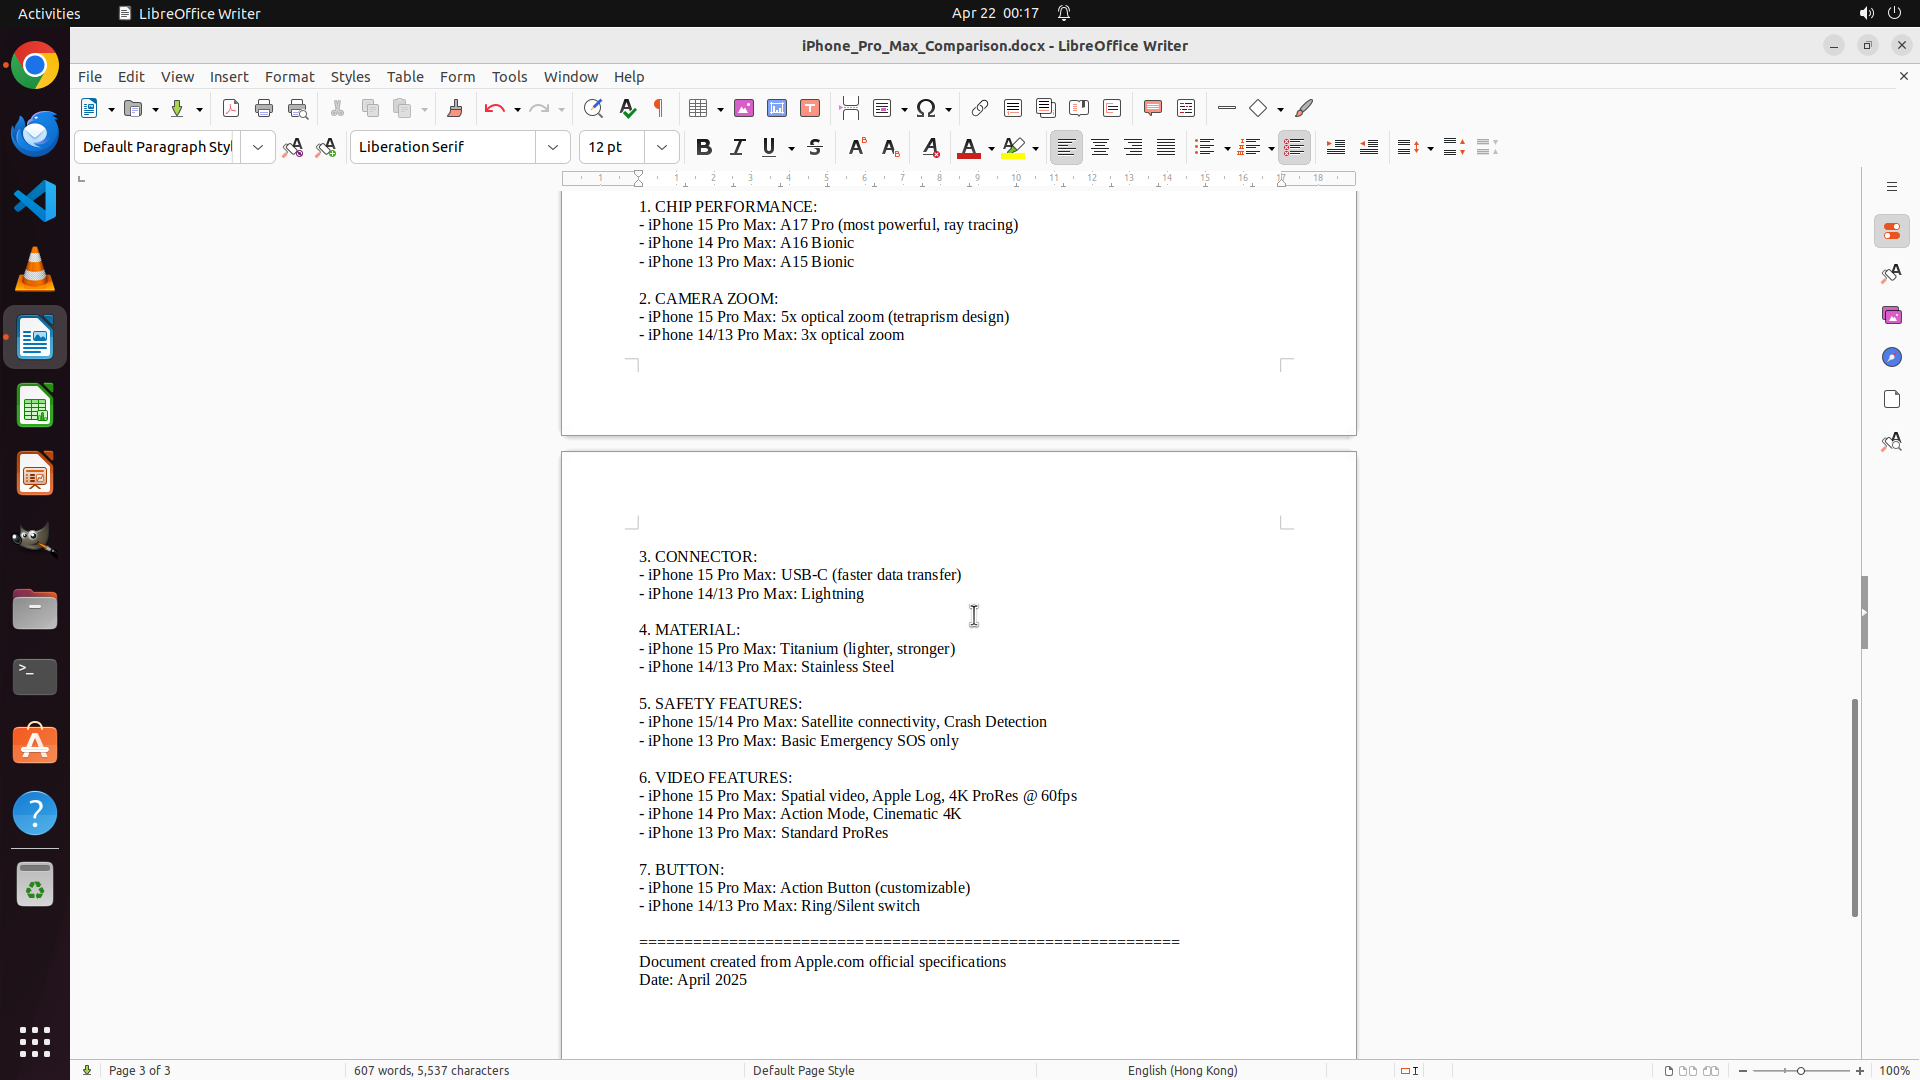The width and height of the screenshot is (1920, 1080).
Task: Click the Insert Hyperlink icon
Action: pyautogui.click(x=980, y=108)
